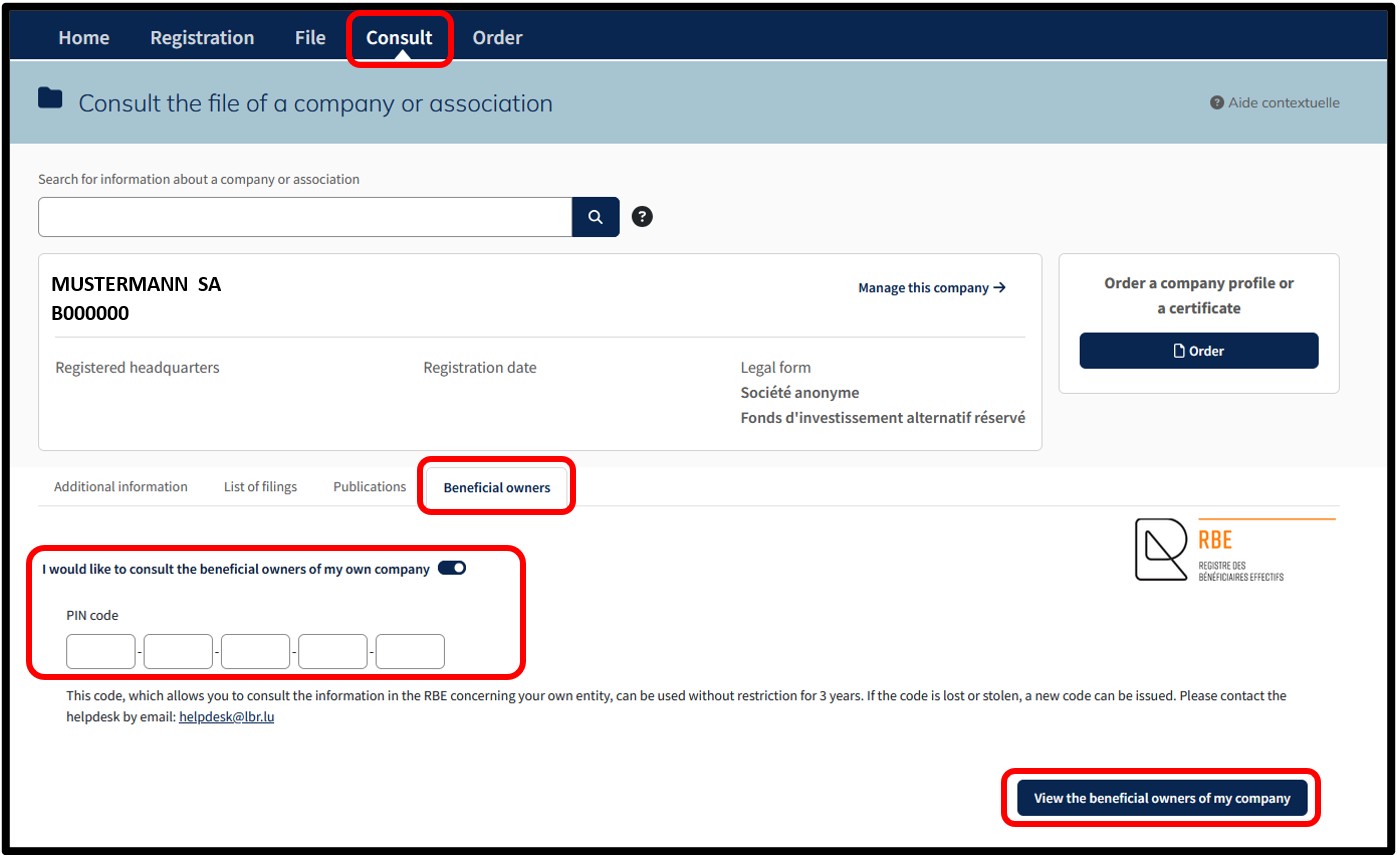
Task: Open the Home menu
Action: (84, 37)
